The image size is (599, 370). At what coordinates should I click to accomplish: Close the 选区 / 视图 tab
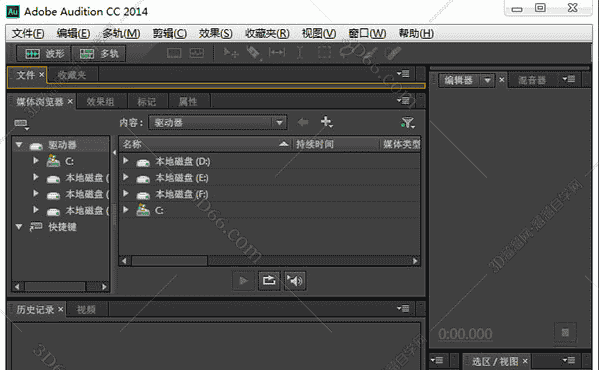point(525,361)
